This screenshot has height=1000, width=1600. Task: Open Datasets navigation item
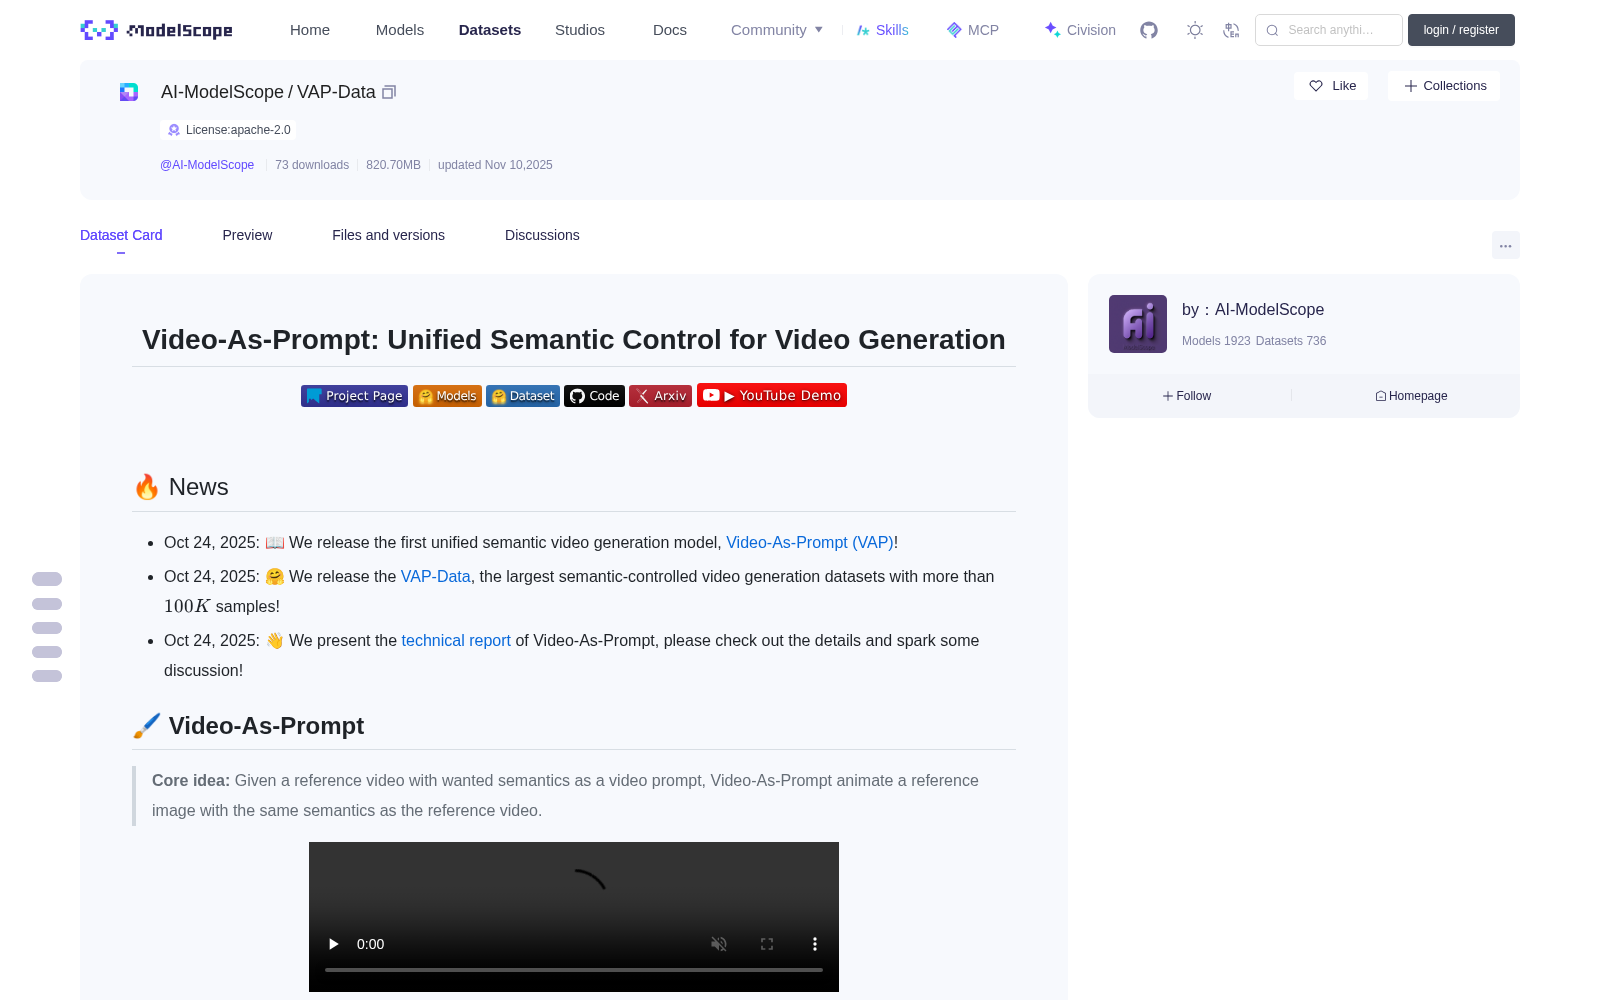click(x=490, y=30)
